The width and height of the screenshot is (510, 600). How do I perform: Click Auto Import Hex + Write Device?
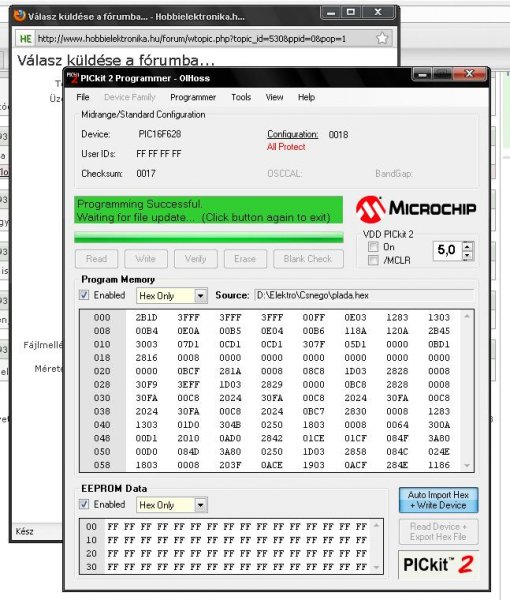(x=438, y=500)
